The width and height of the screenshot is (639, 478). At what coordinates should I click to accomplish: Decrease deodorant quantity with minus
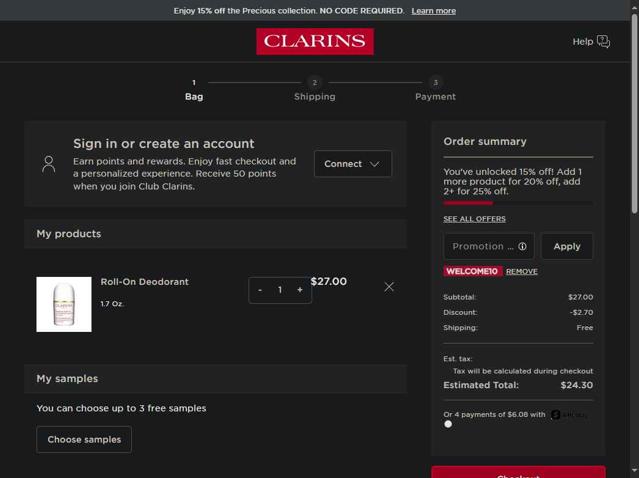[x=260, y=290]
